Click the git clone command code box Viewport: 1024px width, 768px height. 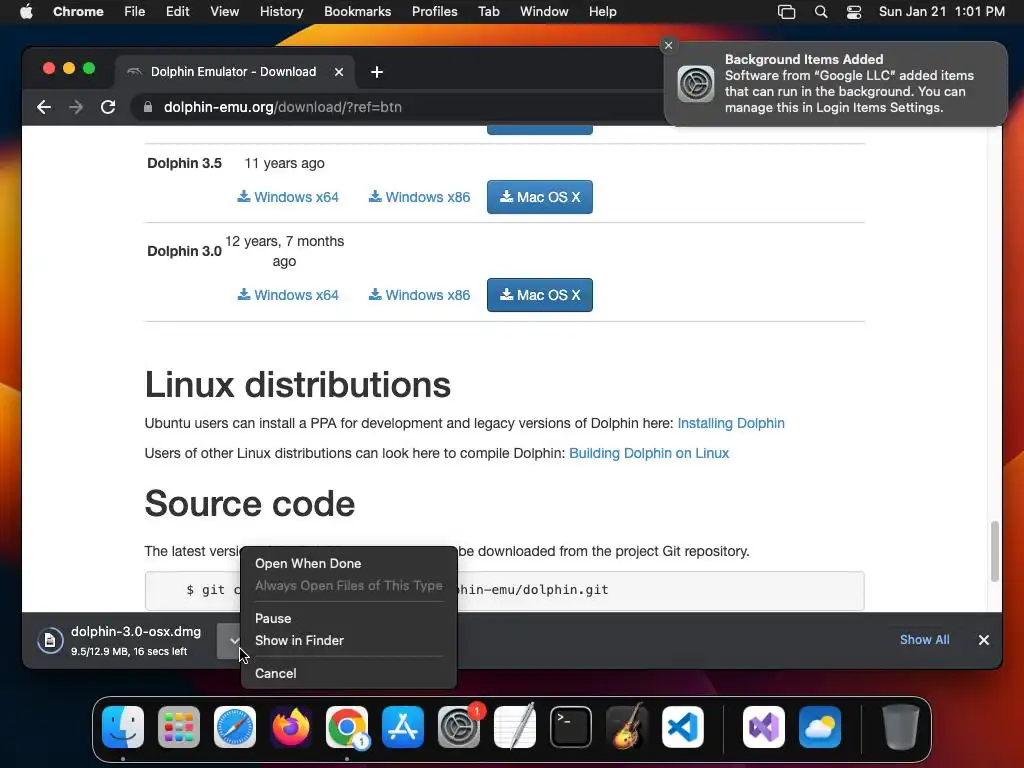click(504, 590)
